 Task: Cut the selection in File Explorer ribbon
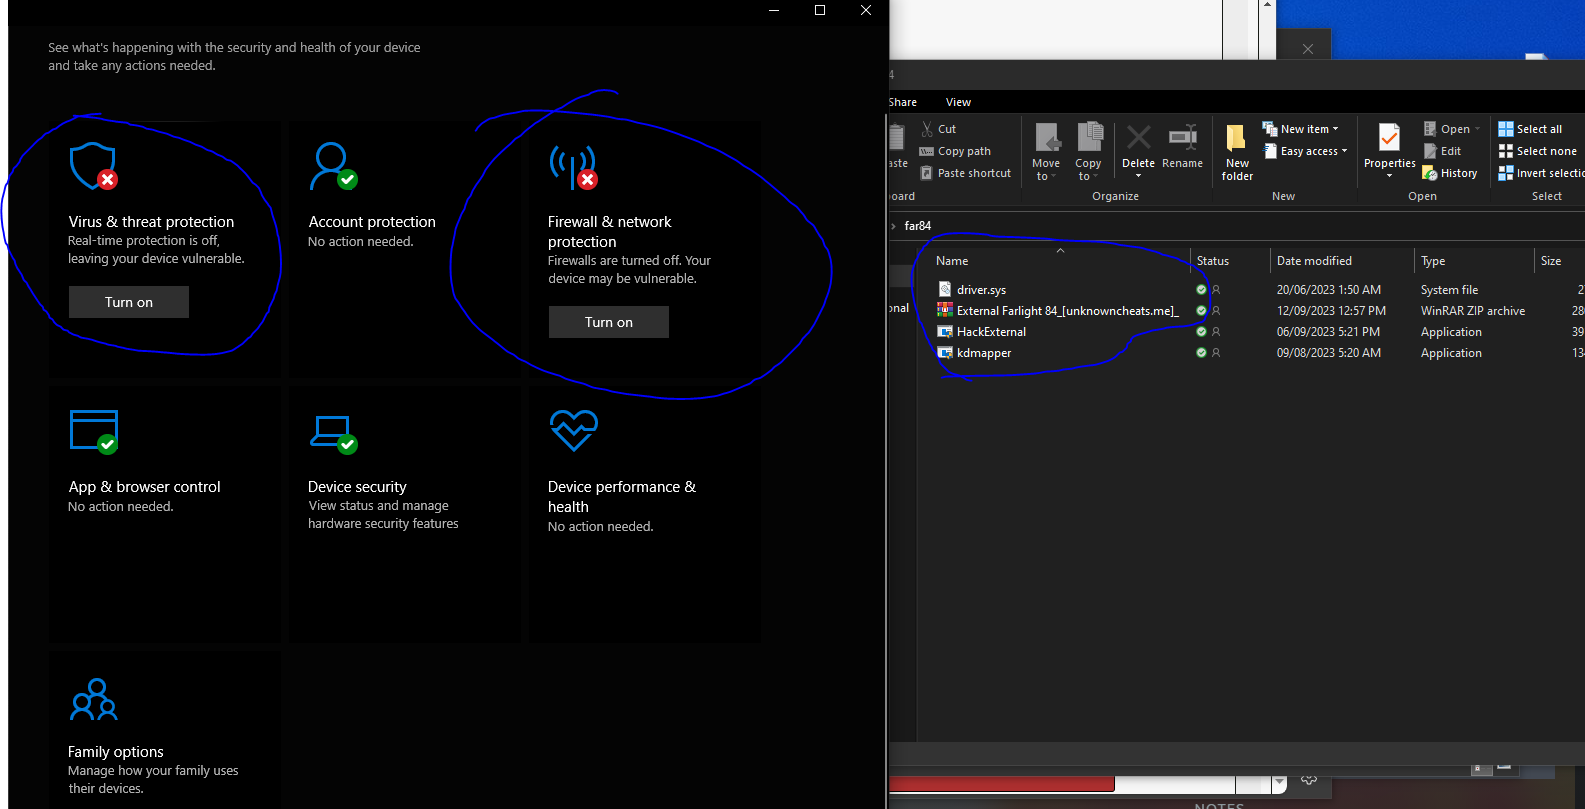tap(938, 129)
